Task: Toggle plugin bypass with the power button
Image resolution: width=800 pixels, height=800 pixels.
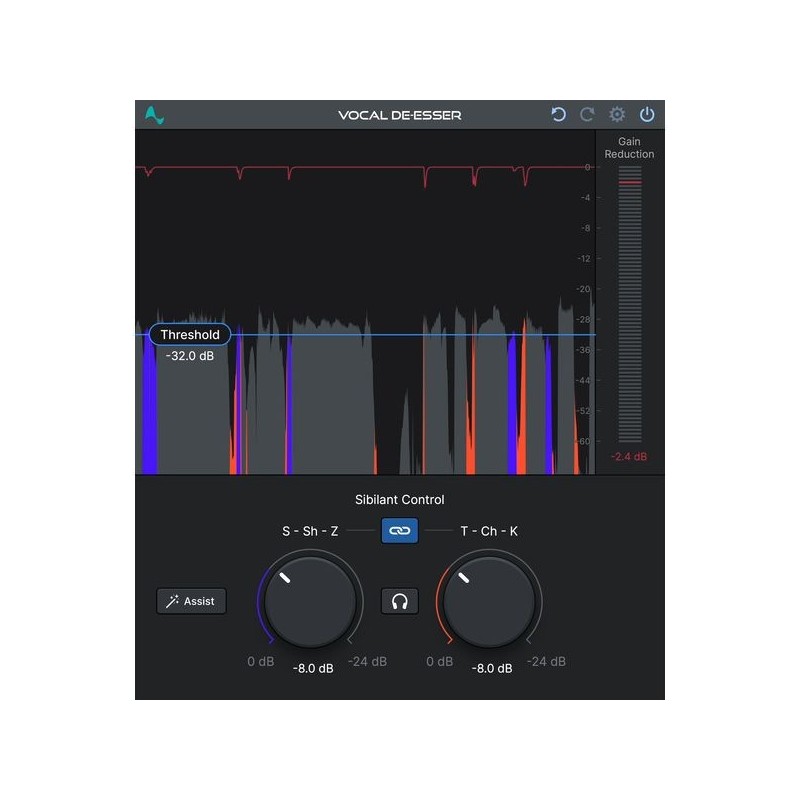Action: pyautogui.click(x=647, y=114)
